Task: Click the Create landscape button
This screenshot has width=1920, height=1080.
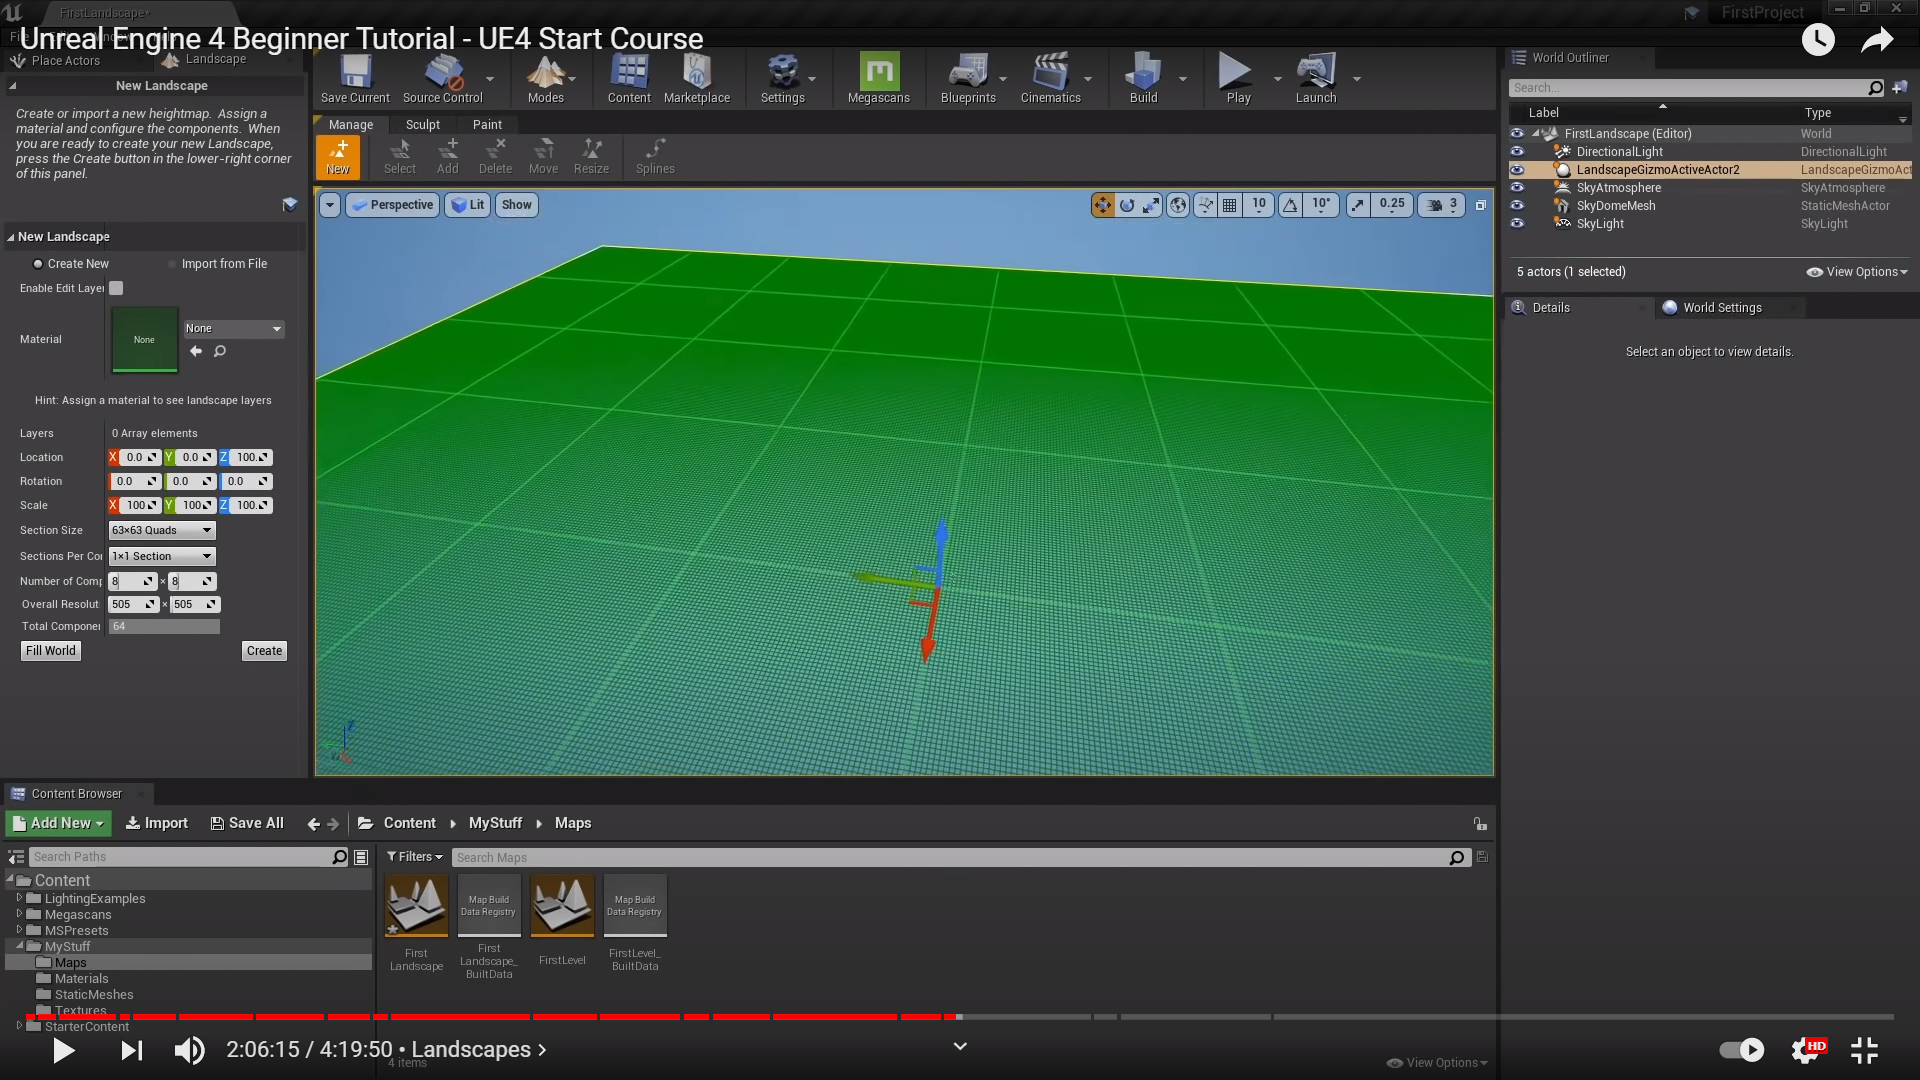Action: pos(264,651)
